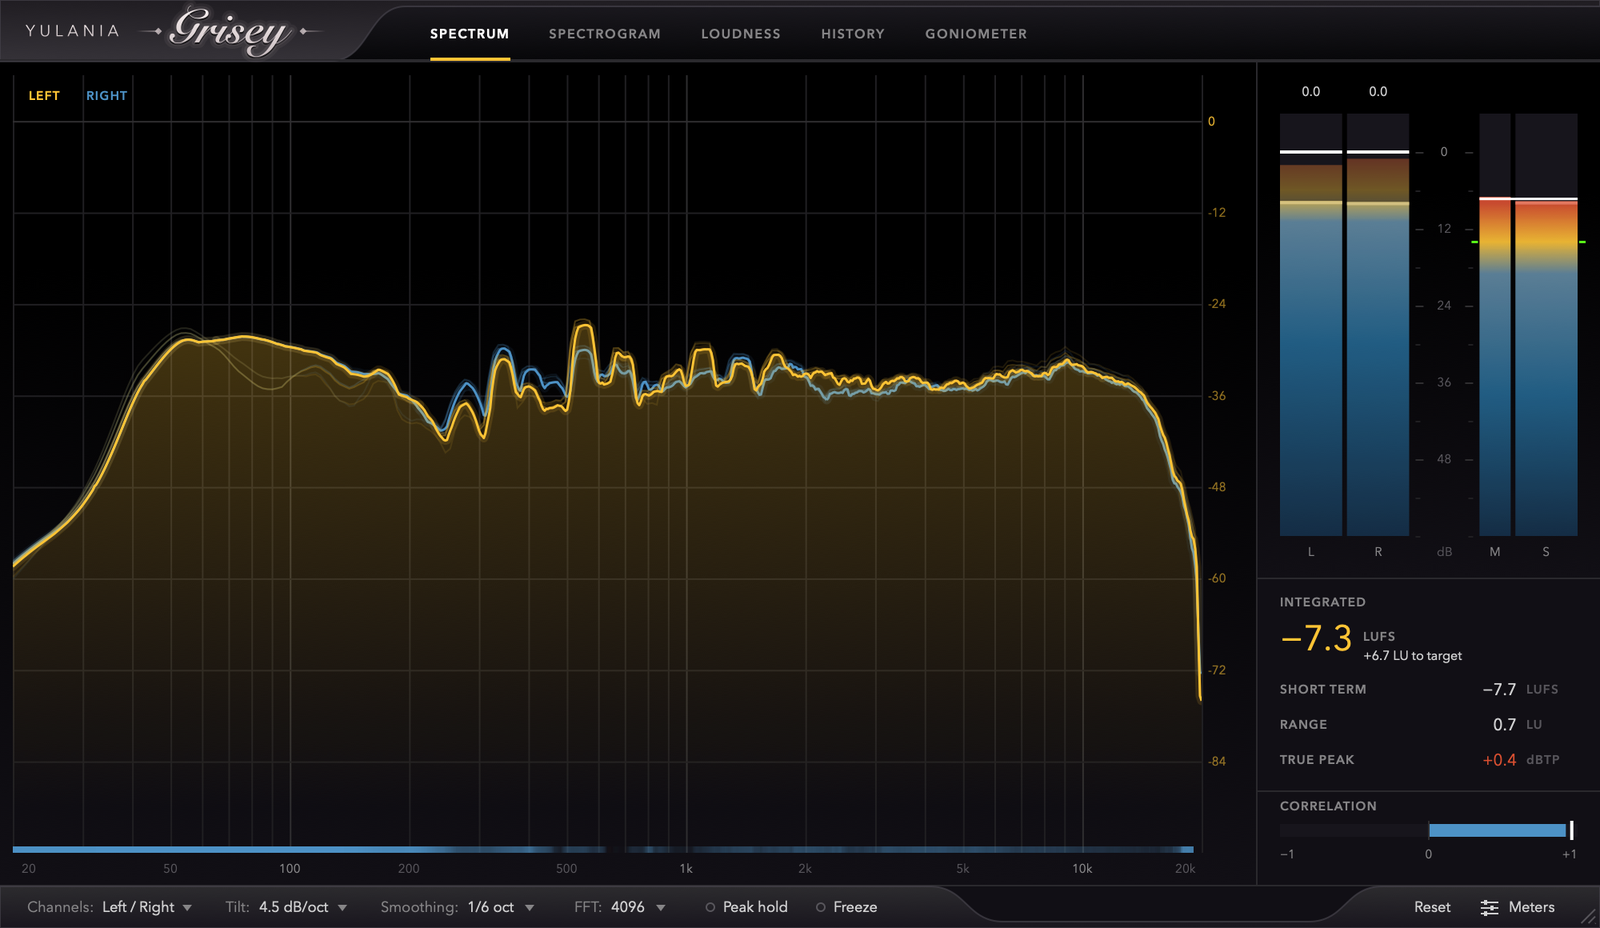Click the S side level meter
The image size is (1600, 928).
pos(1546,324)
